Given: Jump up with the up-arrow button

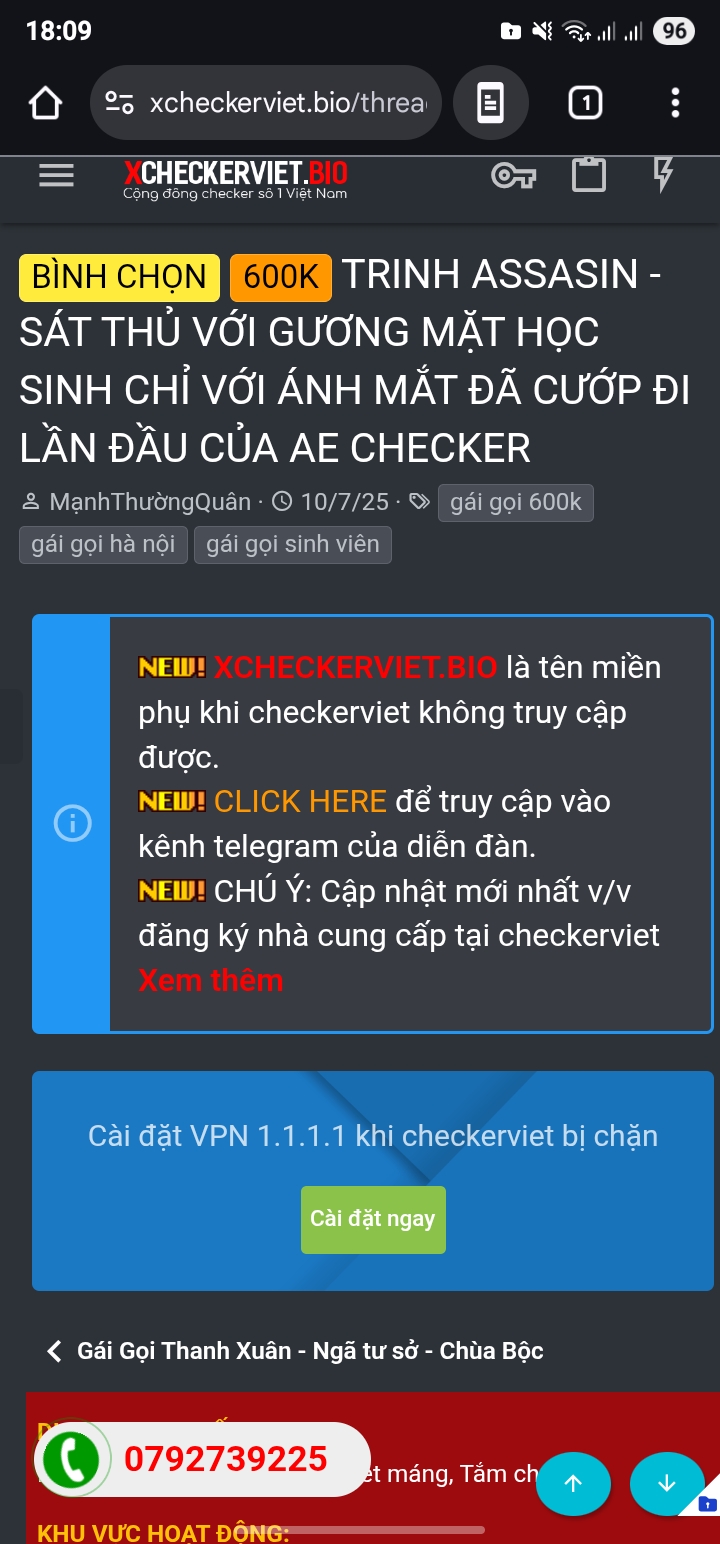Looking at the screenshot, I should tap(573, 1484).
